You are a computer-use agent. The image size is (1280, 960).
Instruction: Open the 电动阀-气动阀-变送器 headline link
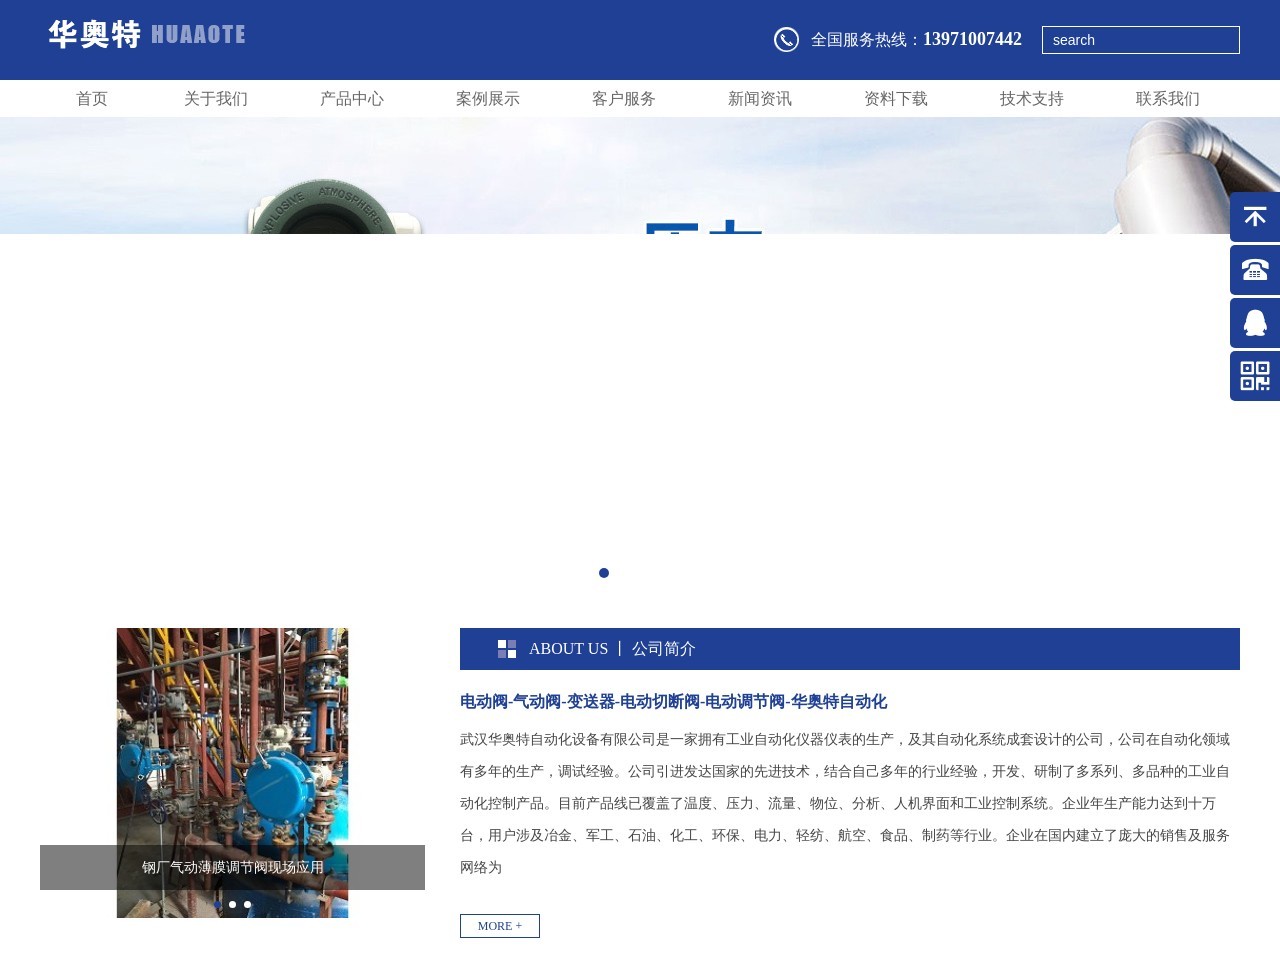click(x=673, y=702)
